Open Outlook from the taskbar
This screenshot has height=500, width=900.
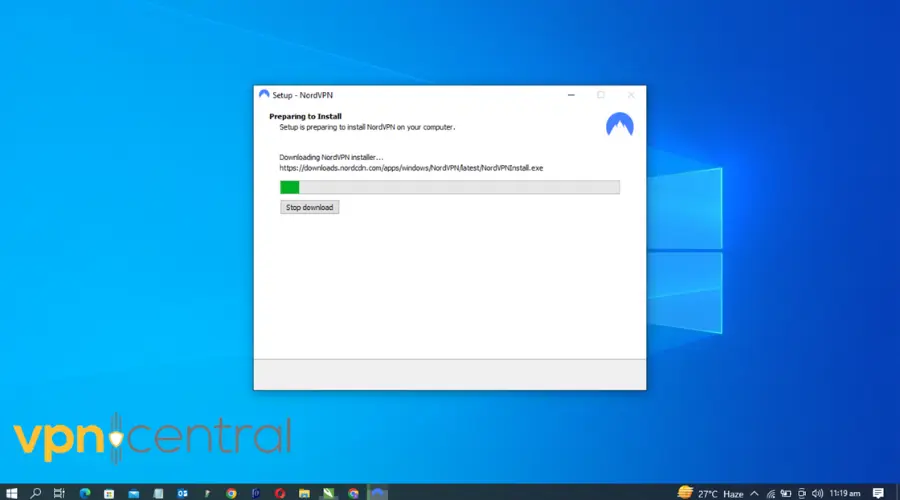pos(183,493)
